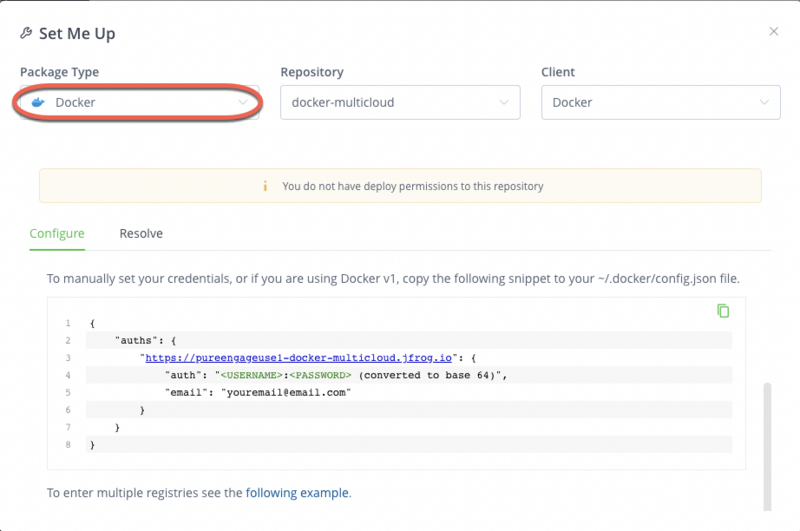
Task: Select the <USERNAME> placeholder in the snippet
Action: (x=252, y=375)
